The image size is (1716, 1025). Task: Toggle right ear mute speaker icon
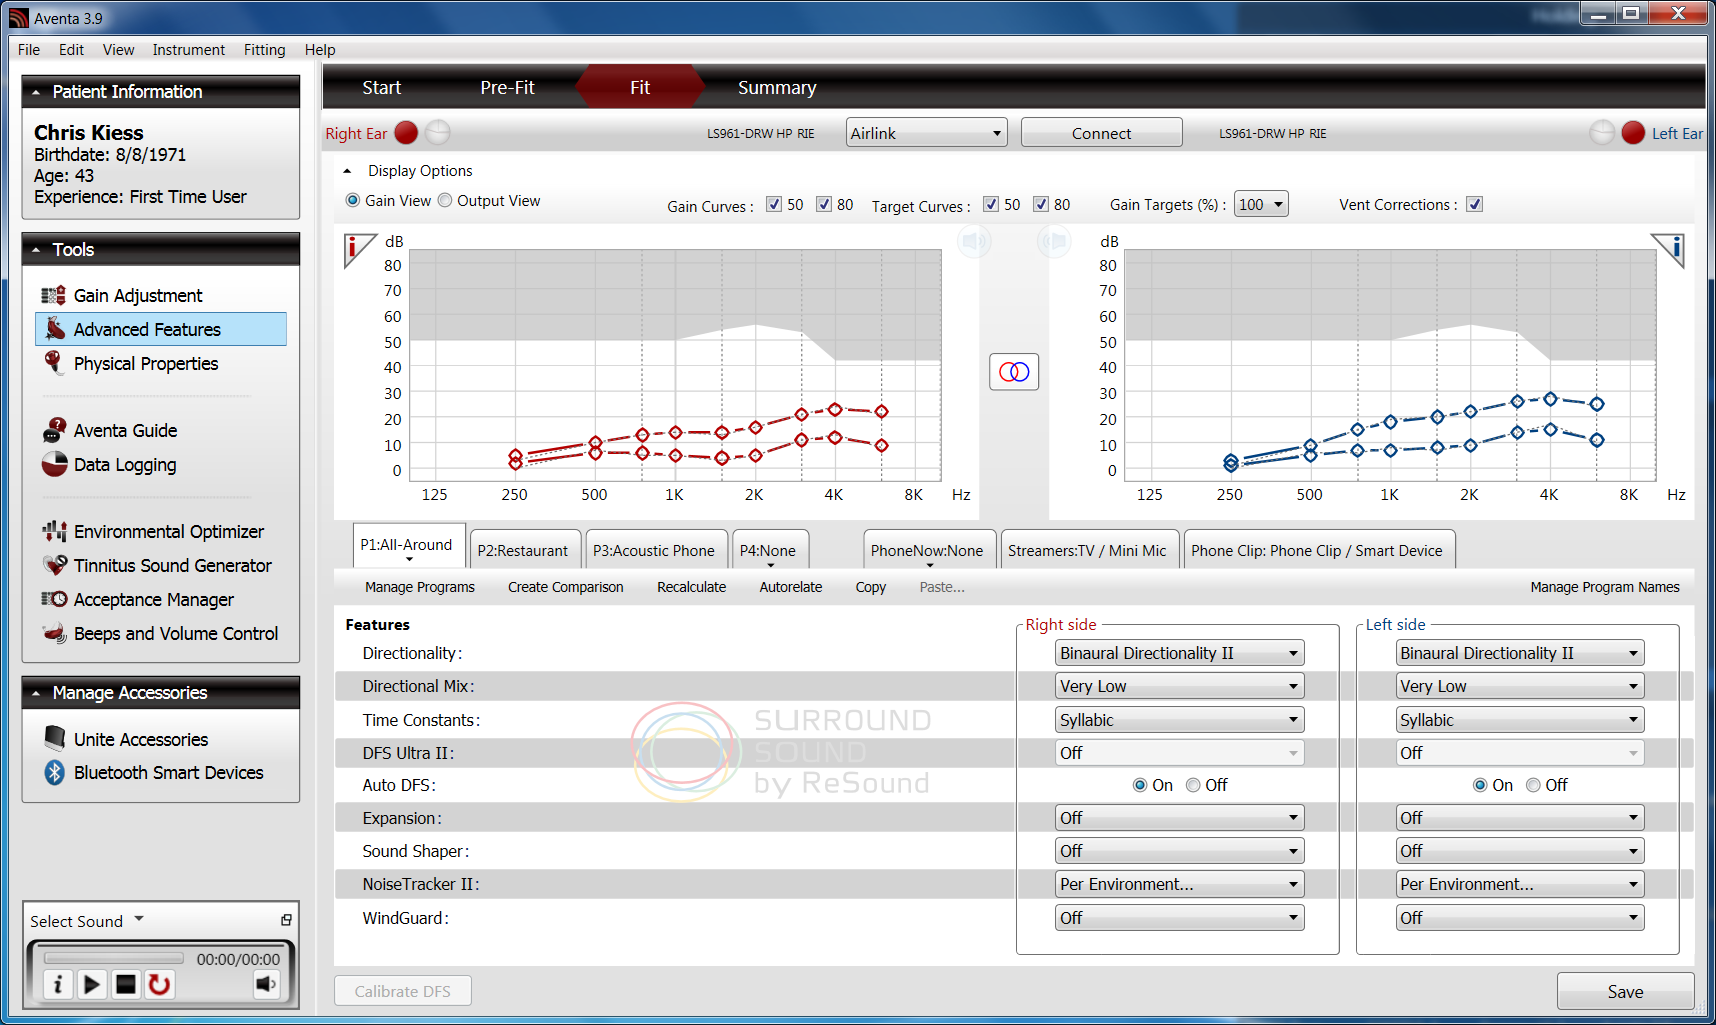(x=974, y=241)
